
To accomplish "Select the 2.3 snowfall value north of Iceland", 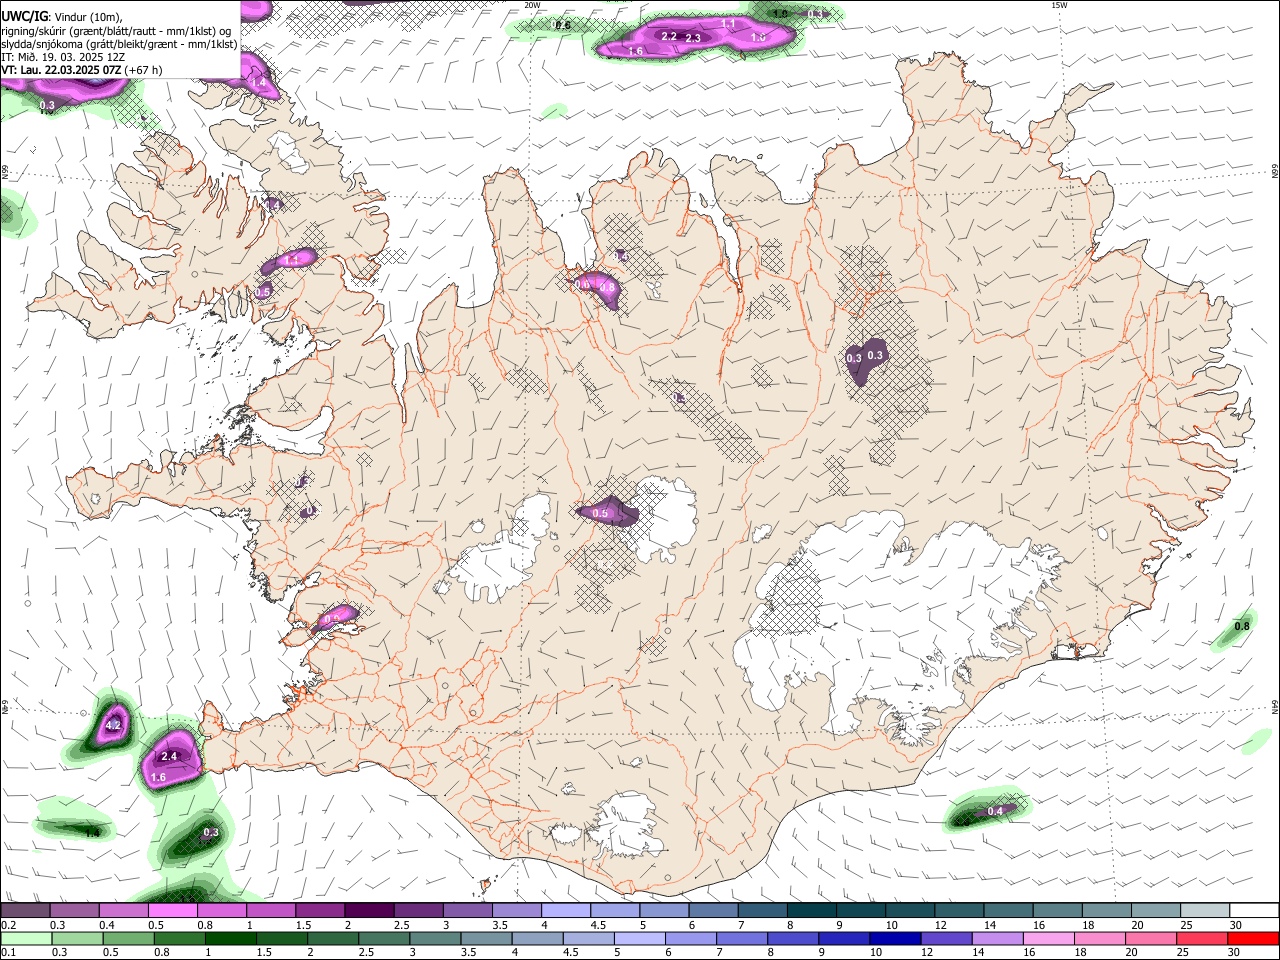I will [692, 38].
